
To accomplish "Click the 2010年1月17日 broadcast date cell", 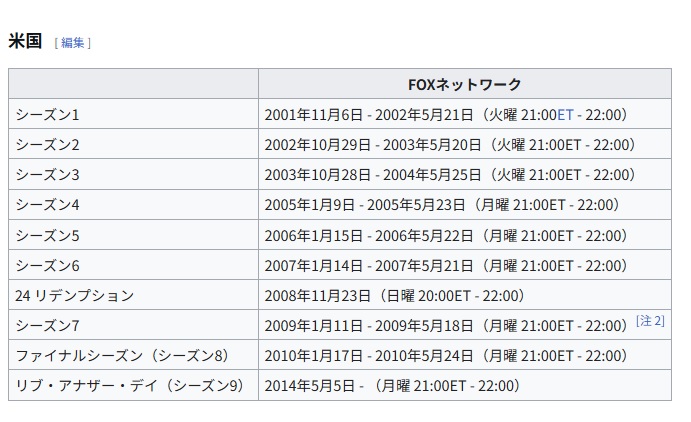I will 446,355.
